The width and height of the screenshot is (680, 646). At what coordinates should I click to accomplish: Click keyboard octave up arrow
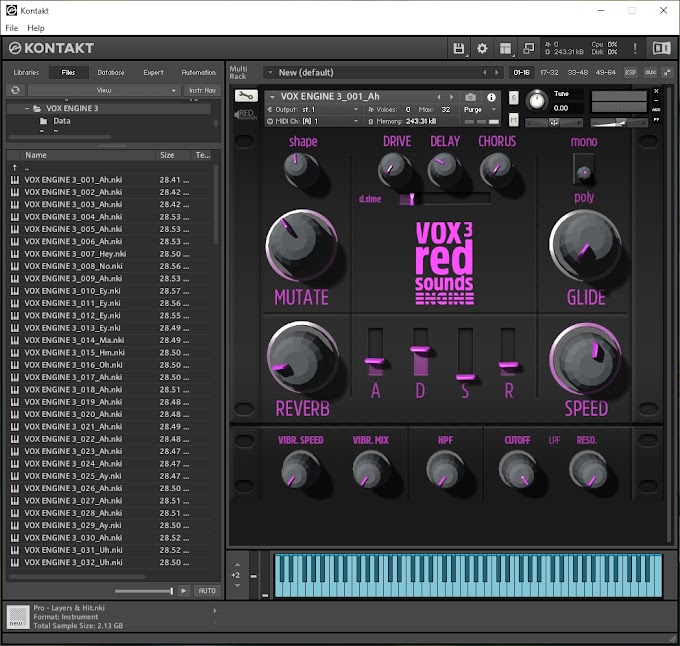tap(237, 564)
